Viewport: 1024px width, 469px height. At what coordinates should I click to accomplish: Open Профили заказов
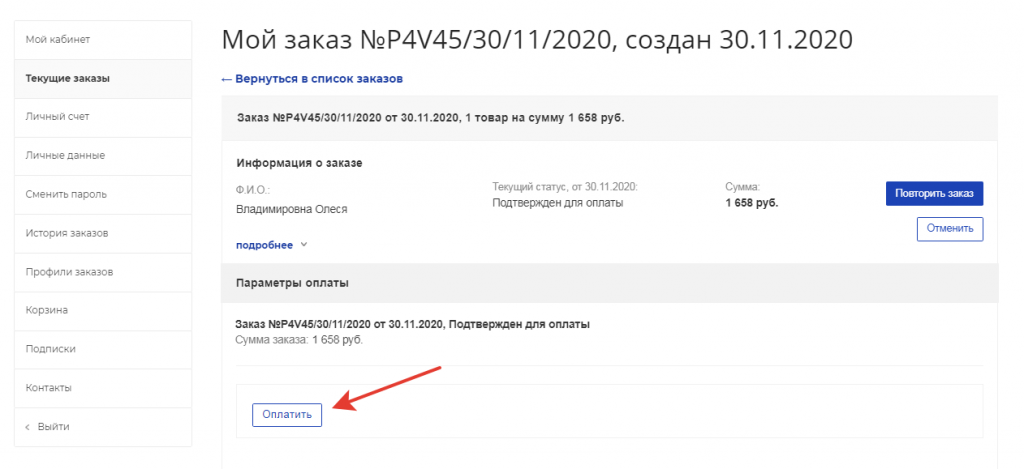pos(103,272)
